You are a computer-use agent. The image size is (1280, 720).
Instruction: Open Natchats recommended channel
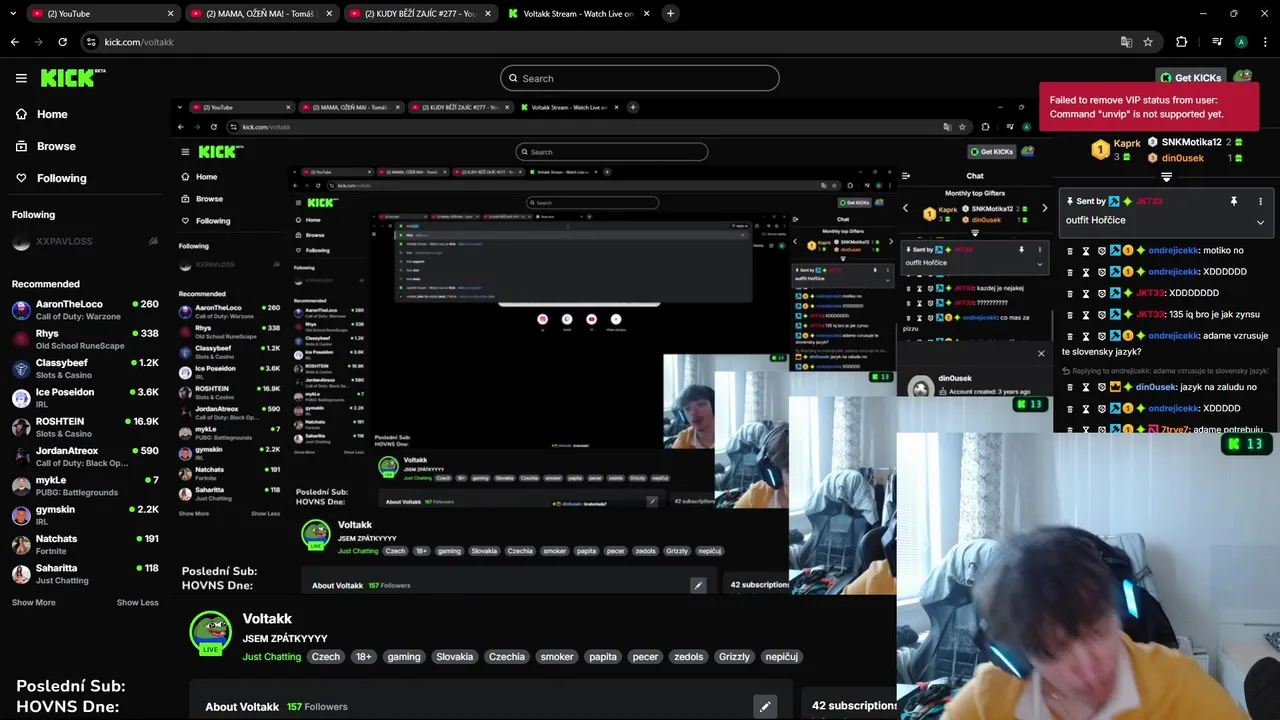(x=85, y=544)
